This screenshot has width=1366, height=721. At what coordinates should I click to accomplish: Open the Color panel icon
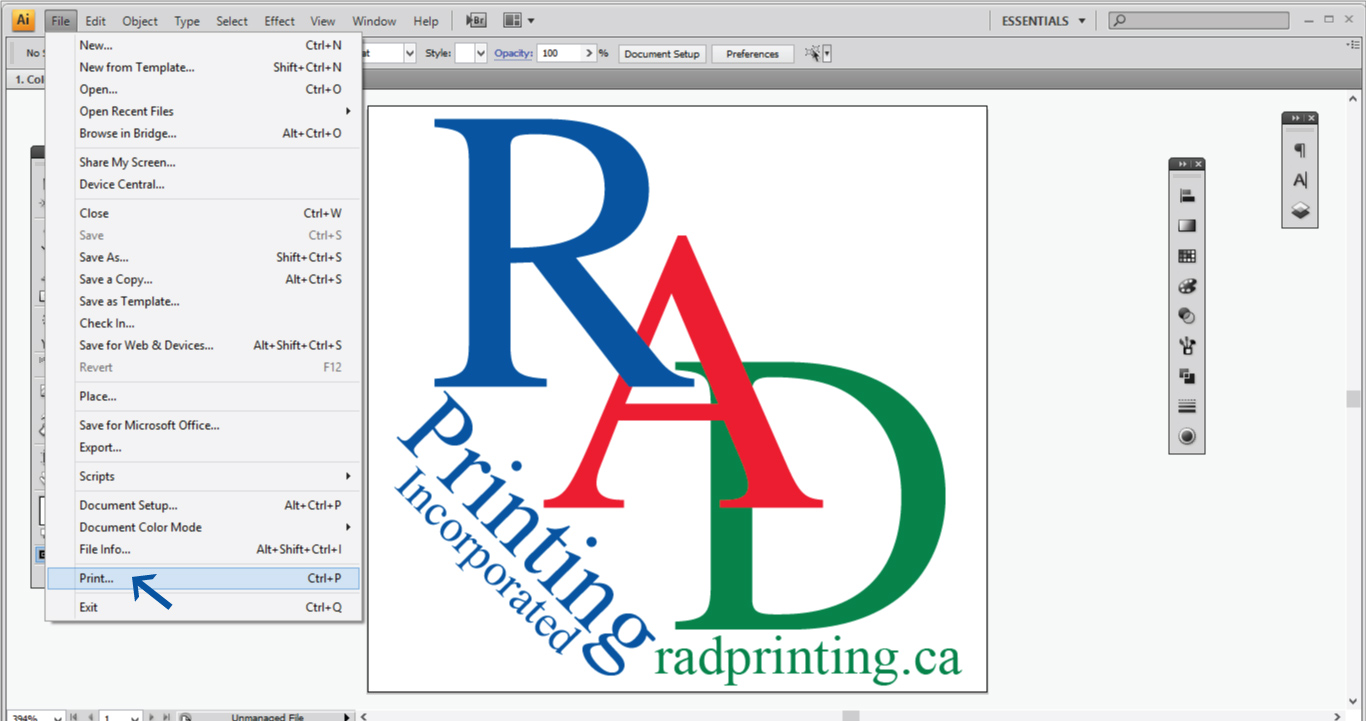coord(1186,285)
